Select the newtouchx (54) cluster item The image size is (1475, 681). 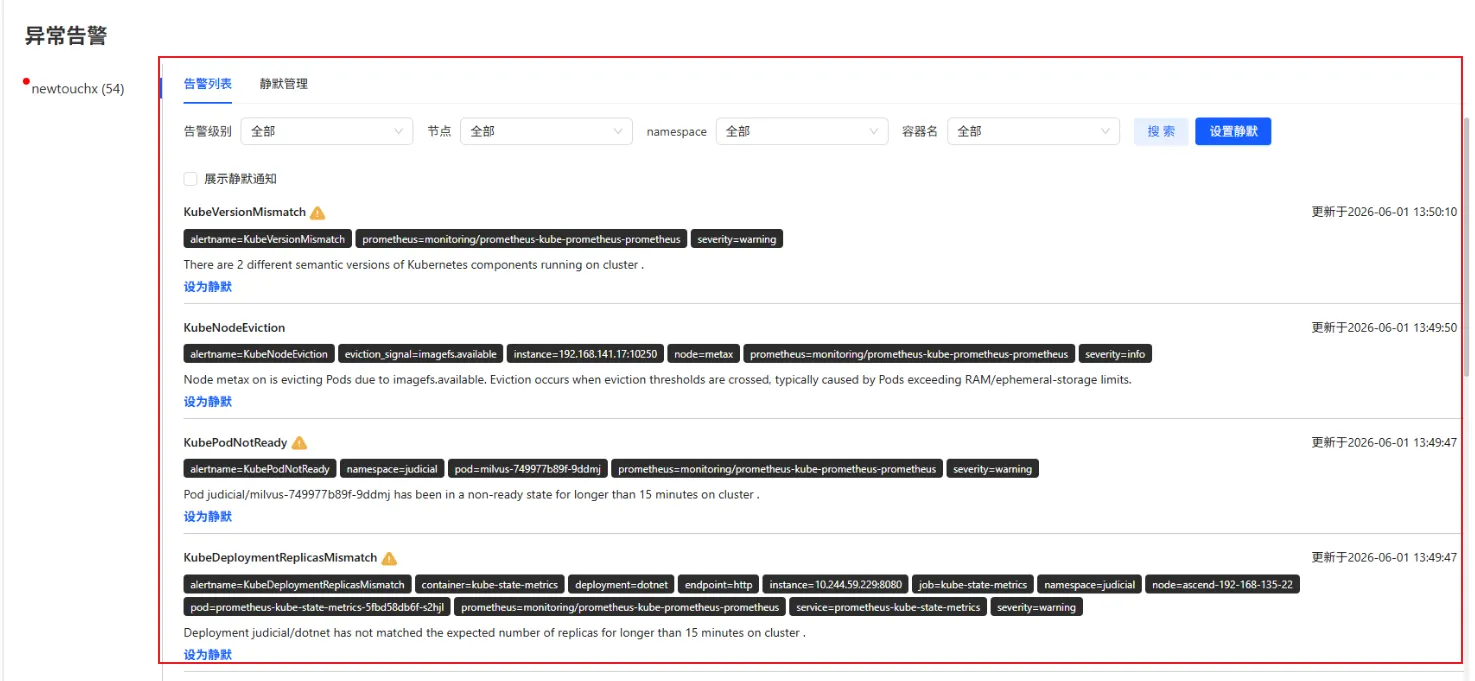coord(78,89)
